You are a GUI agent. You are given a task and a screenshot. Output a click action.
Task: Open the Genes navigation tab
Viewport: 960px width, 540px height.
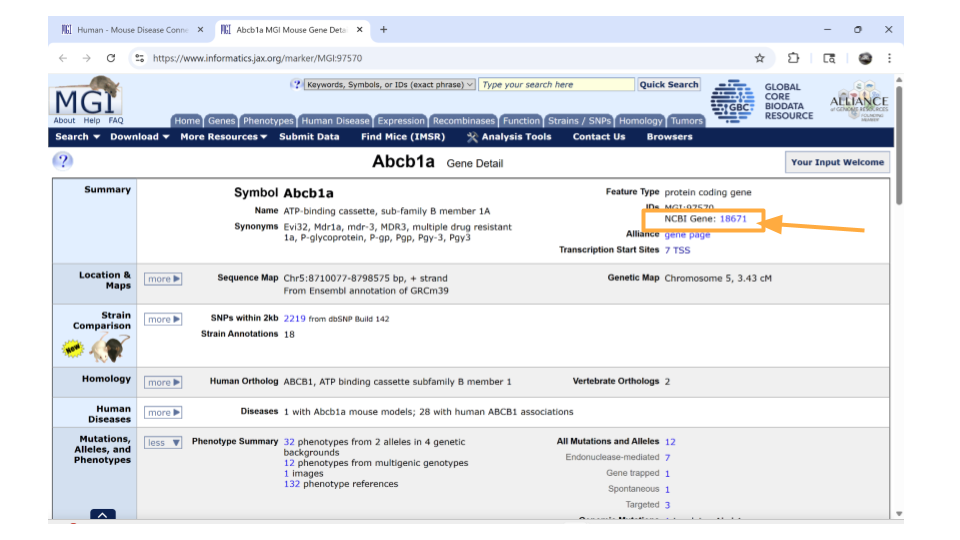pos(221,121)
